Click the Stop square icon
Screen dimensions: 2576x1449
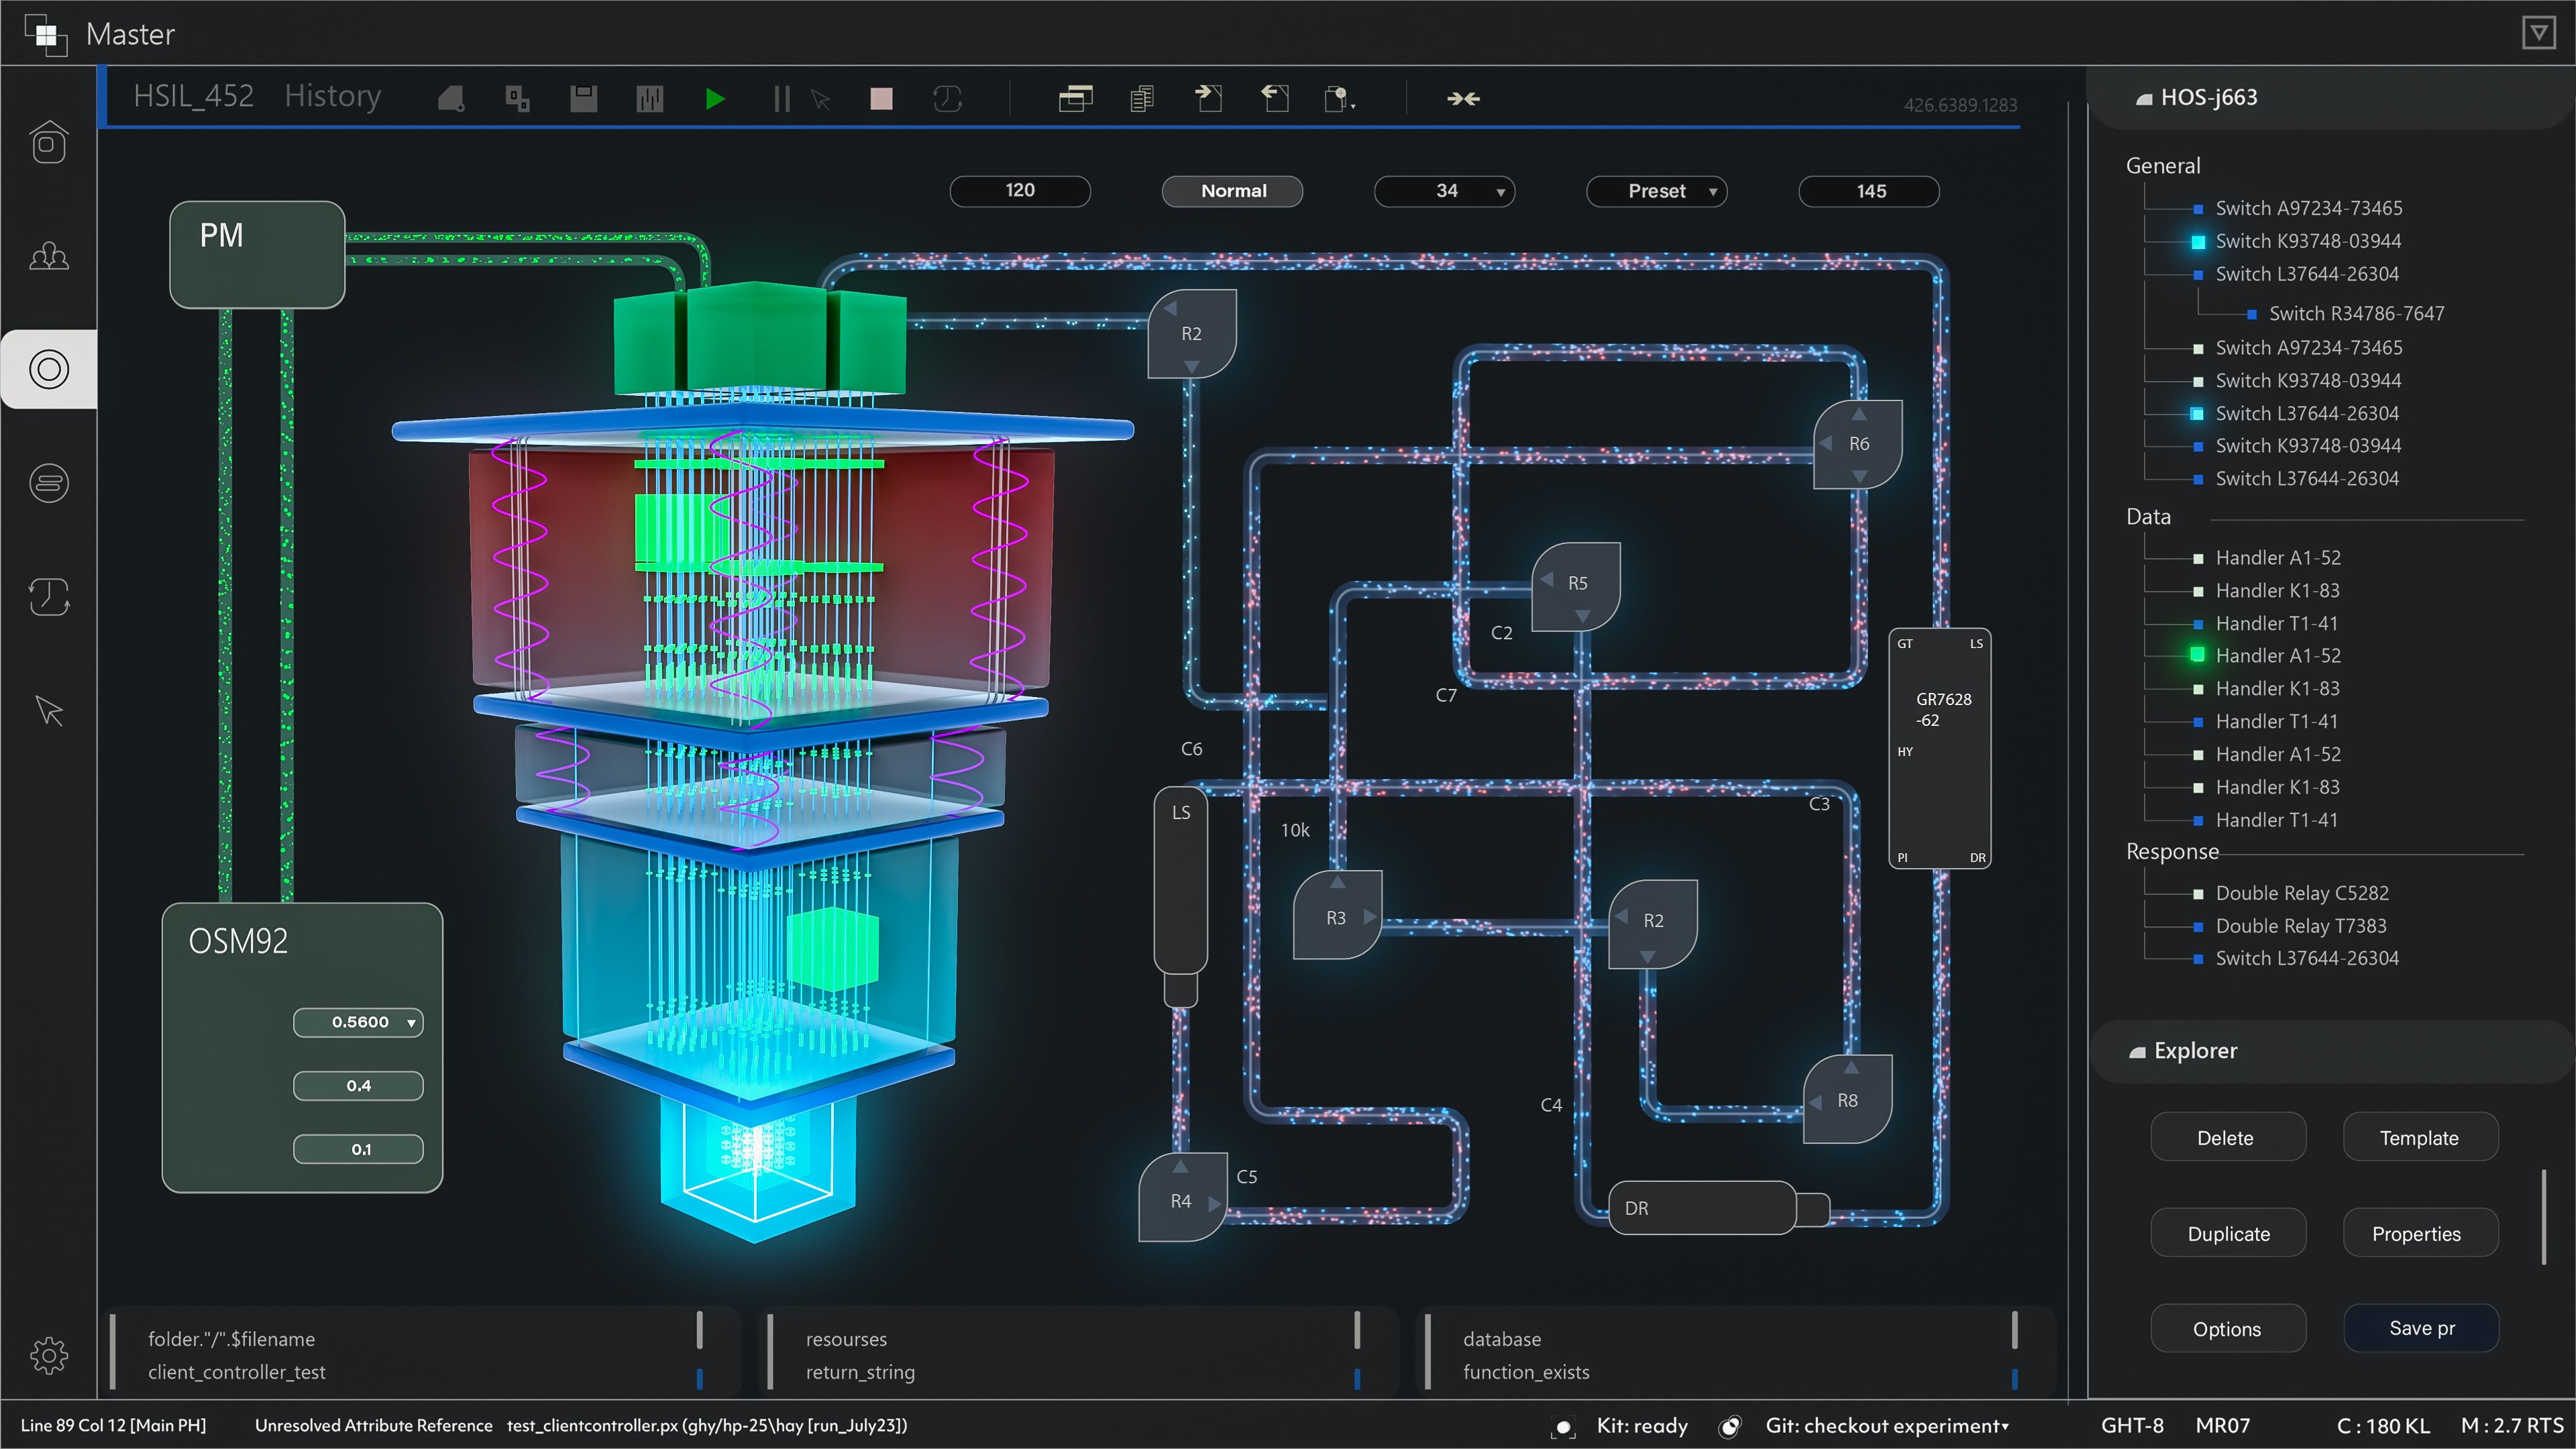pos(881,98)
